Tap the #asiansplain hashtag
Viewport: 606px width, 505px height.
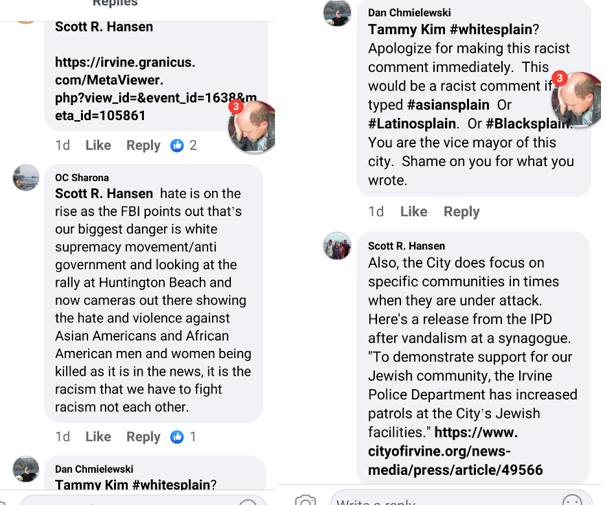448,105
